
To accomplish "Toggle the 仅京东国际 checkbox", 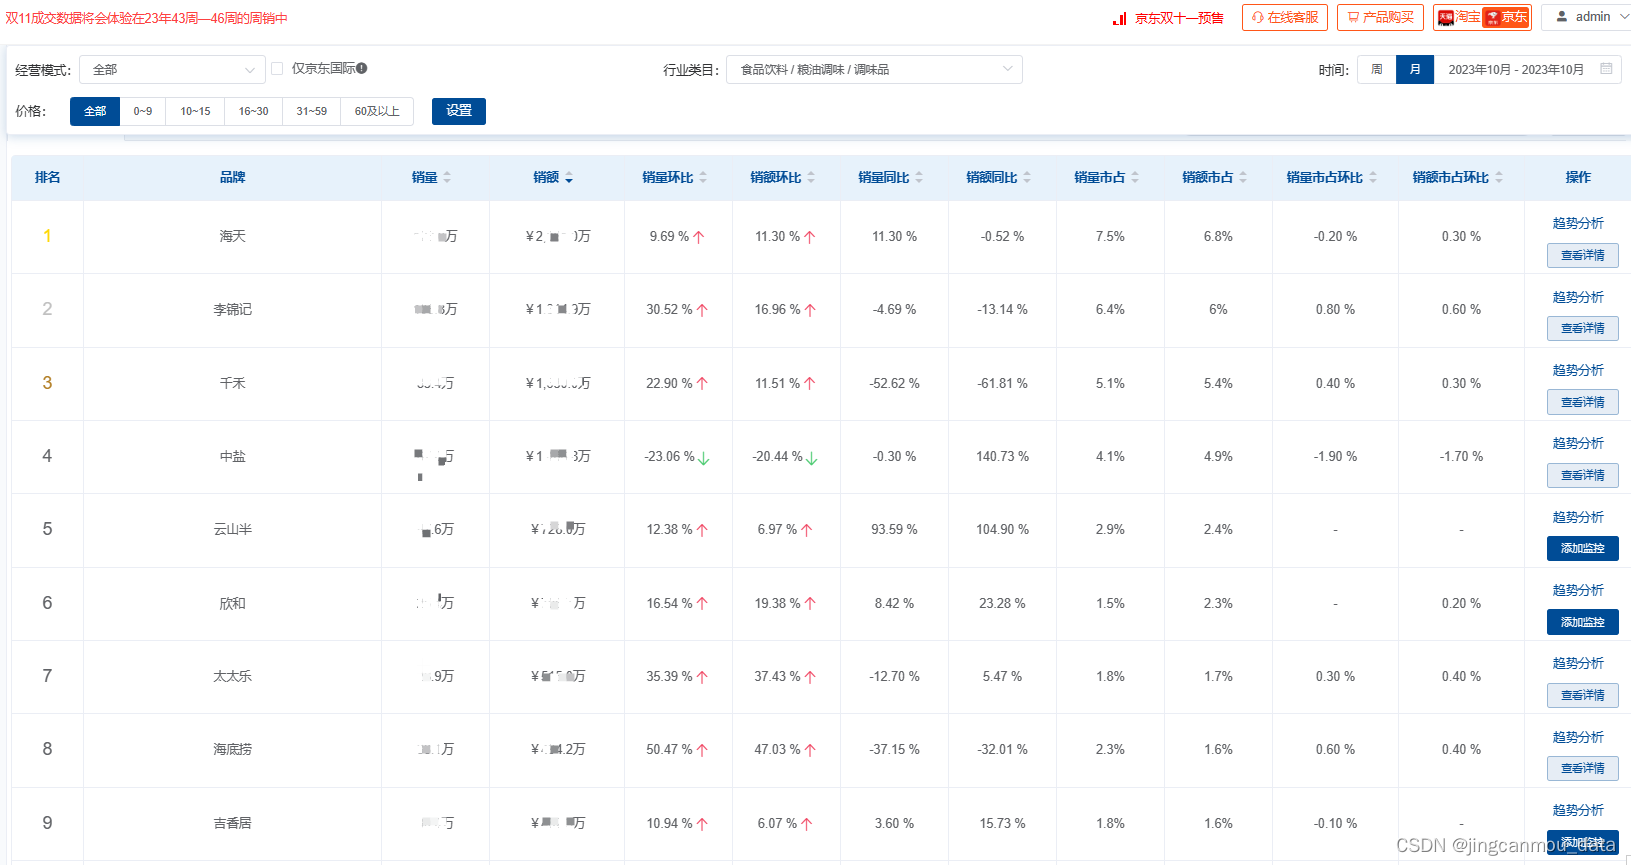I will (x=277, y=69).
